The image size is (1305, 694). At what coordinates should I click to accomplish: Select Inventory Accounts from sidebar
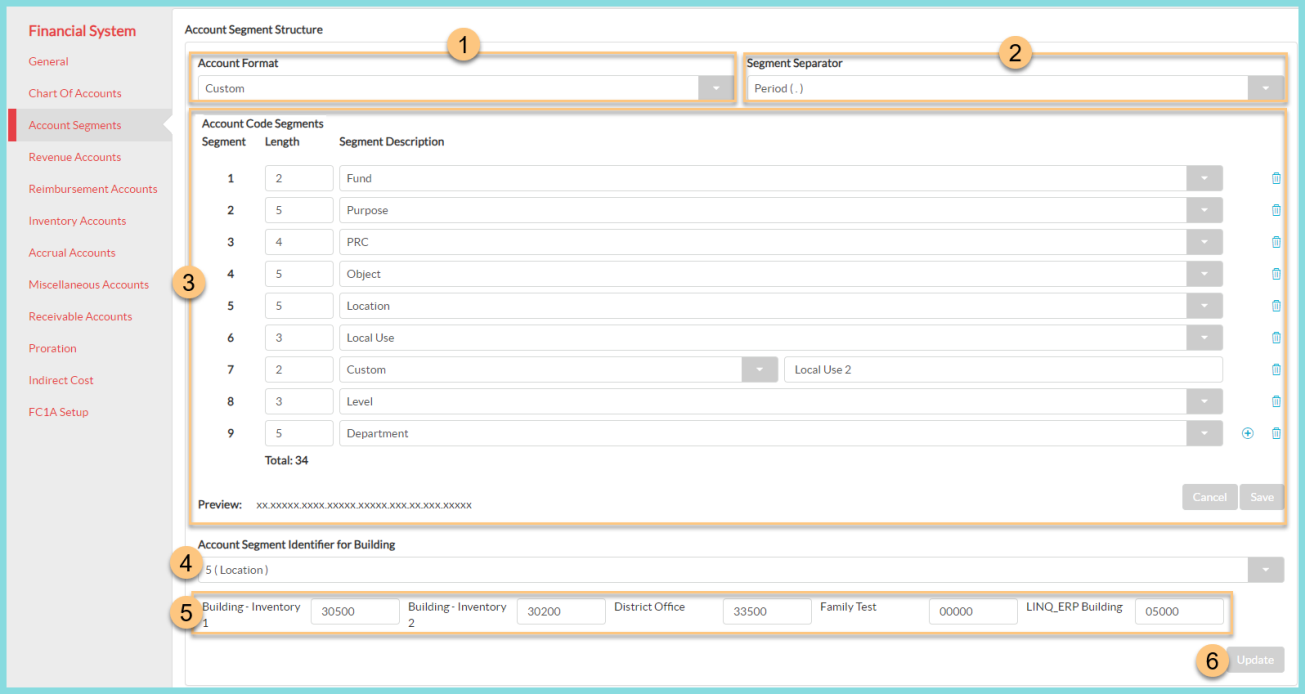click(77, 221)
